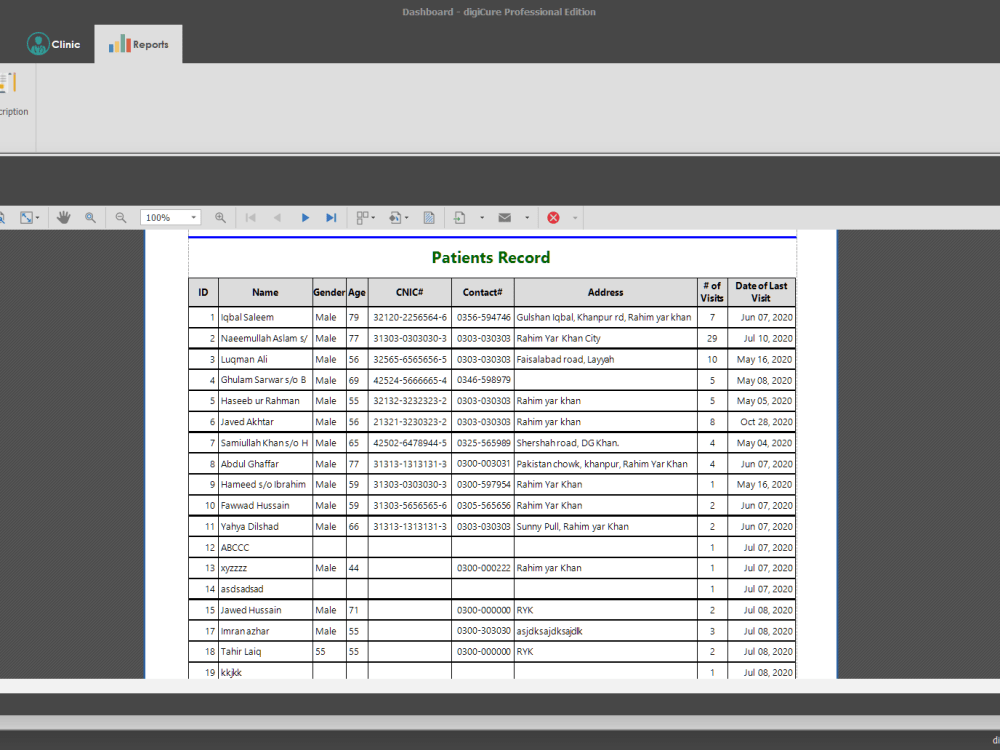This screenshot has height=750, width=1000.
Task: Click the zoom in magnifier icon
Action: 220,217
